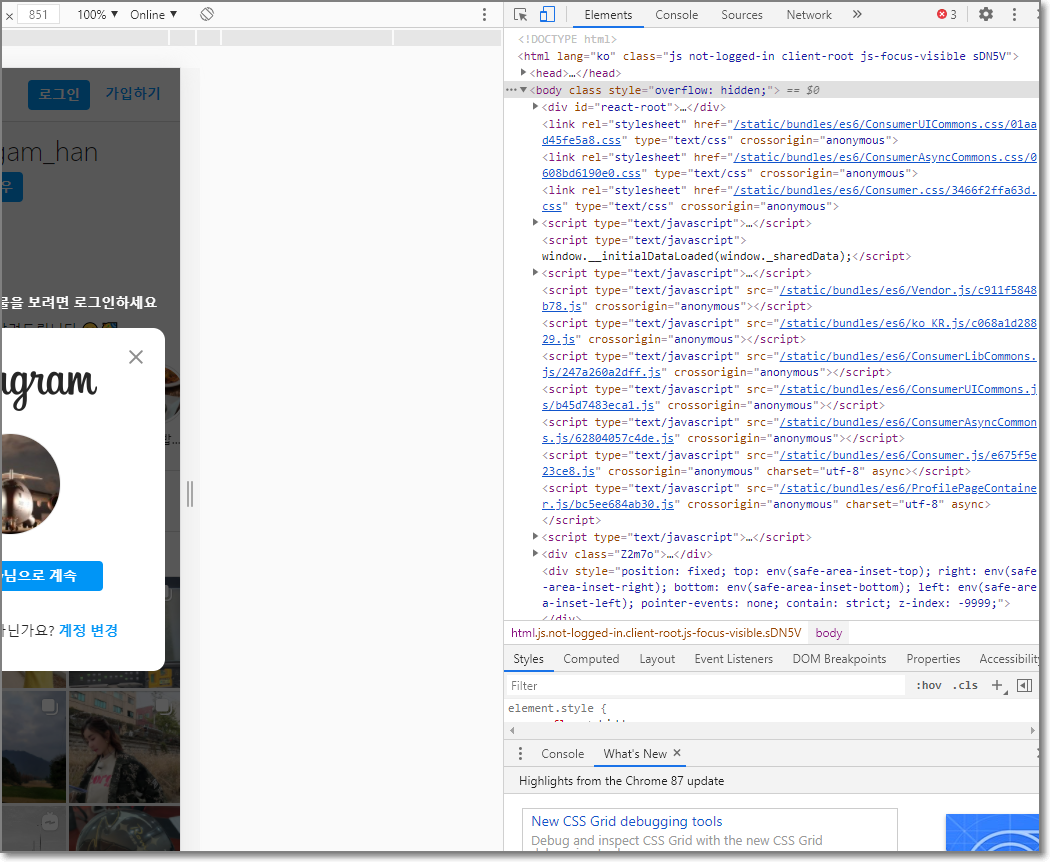
Task: Expand the react-root div node
Action: point(535,106)
